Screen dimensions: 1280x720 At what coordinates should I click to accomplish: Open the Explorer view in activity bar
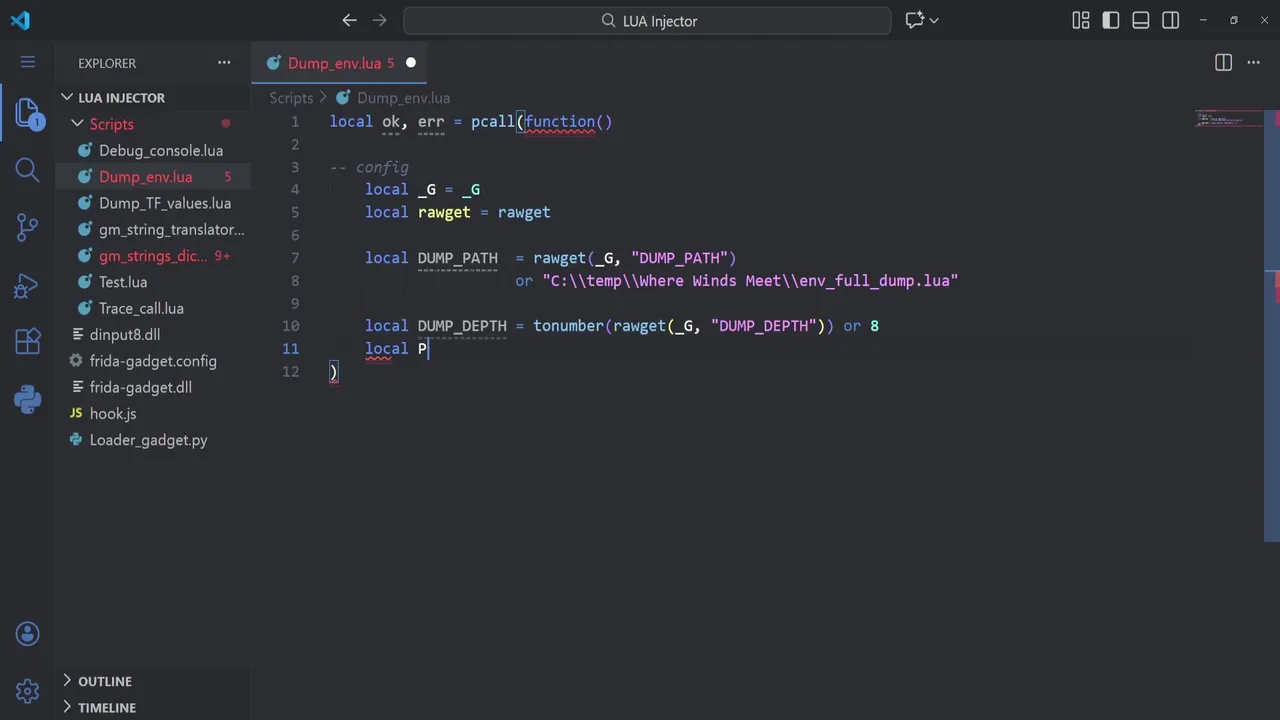[x=28, y=113]
